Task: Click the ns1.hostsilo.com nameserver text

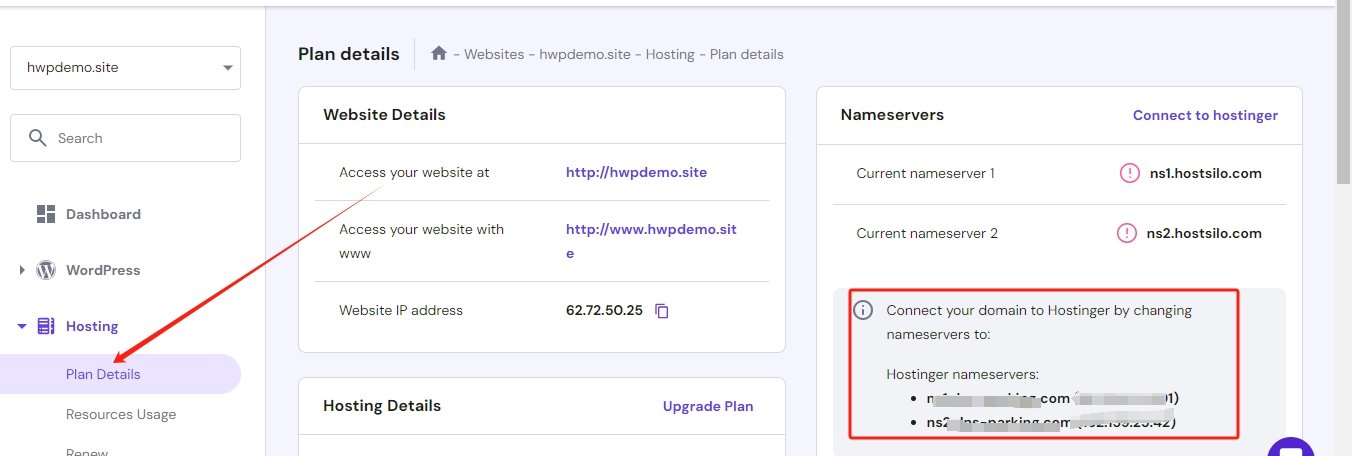Action: click(x=1206, y=173)
